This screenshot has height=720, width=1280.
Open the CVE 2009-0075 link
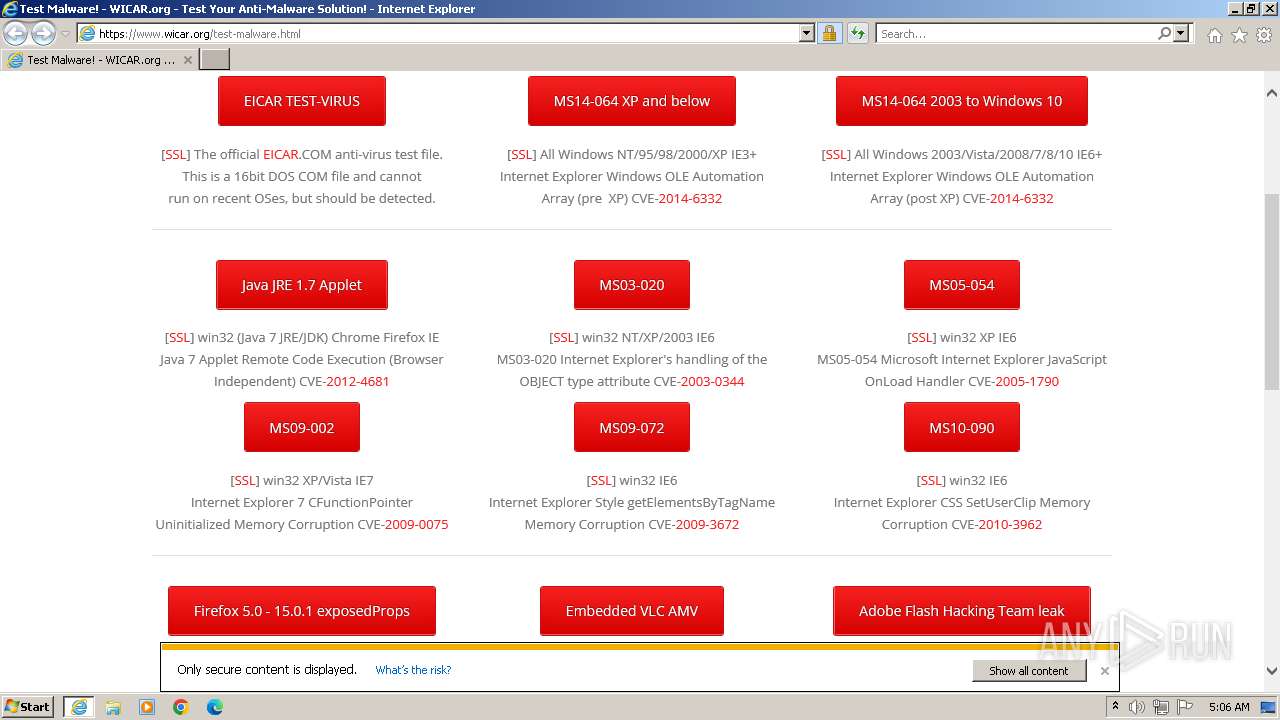[x=416, y=524]
